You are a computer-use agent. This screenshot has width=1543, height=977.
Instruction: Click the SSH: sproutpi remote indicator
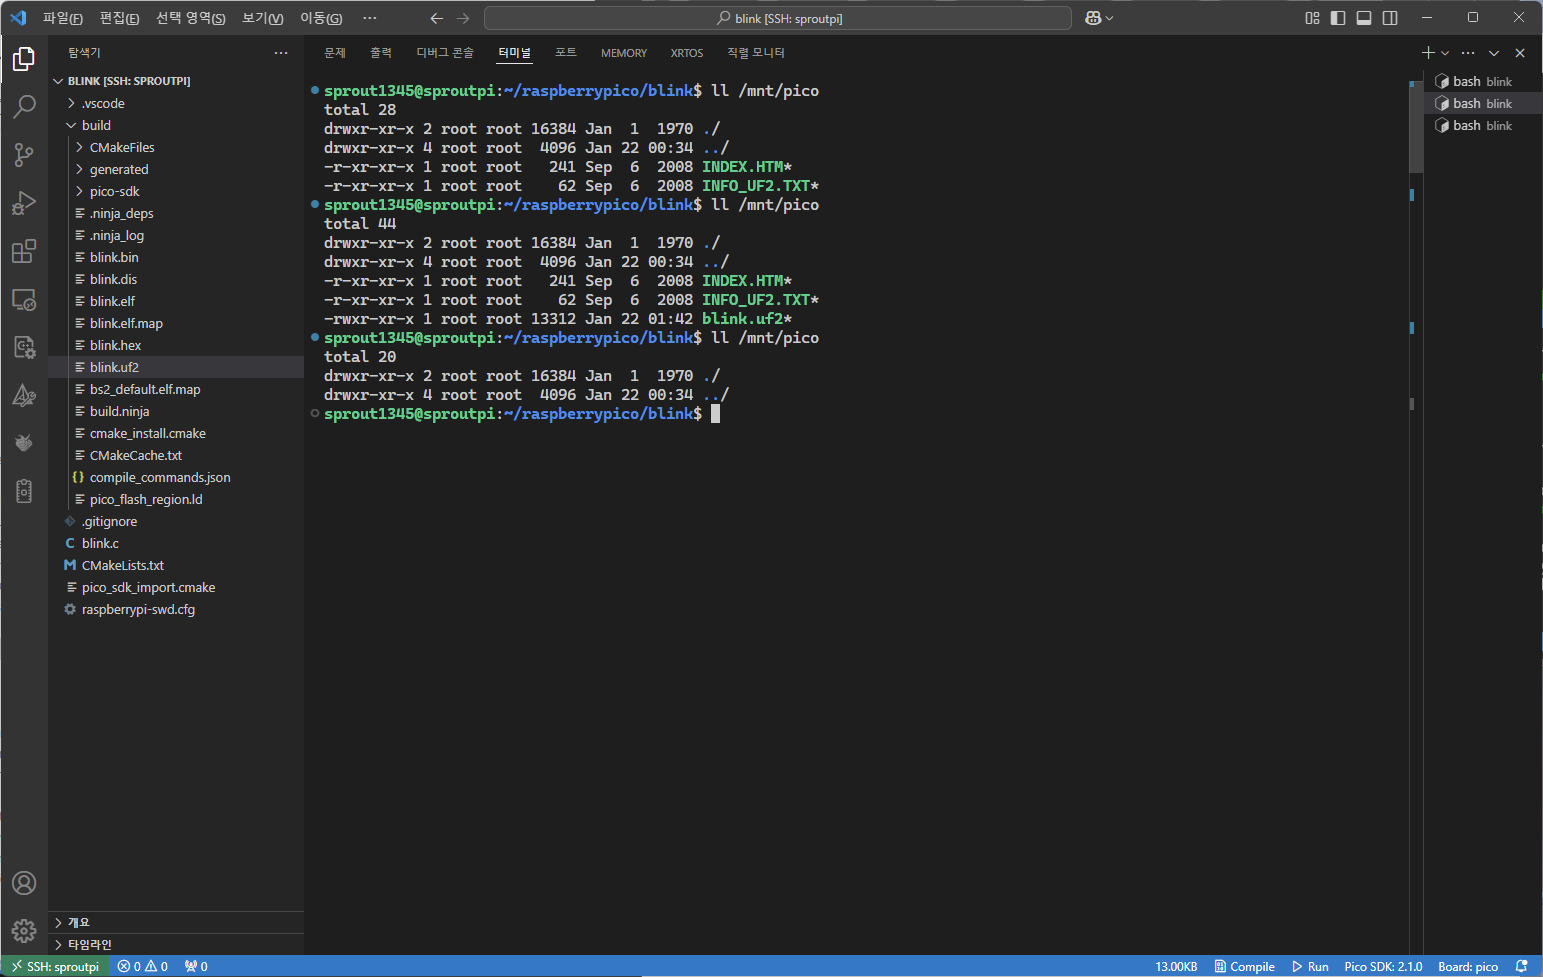(x=56, y=966)
